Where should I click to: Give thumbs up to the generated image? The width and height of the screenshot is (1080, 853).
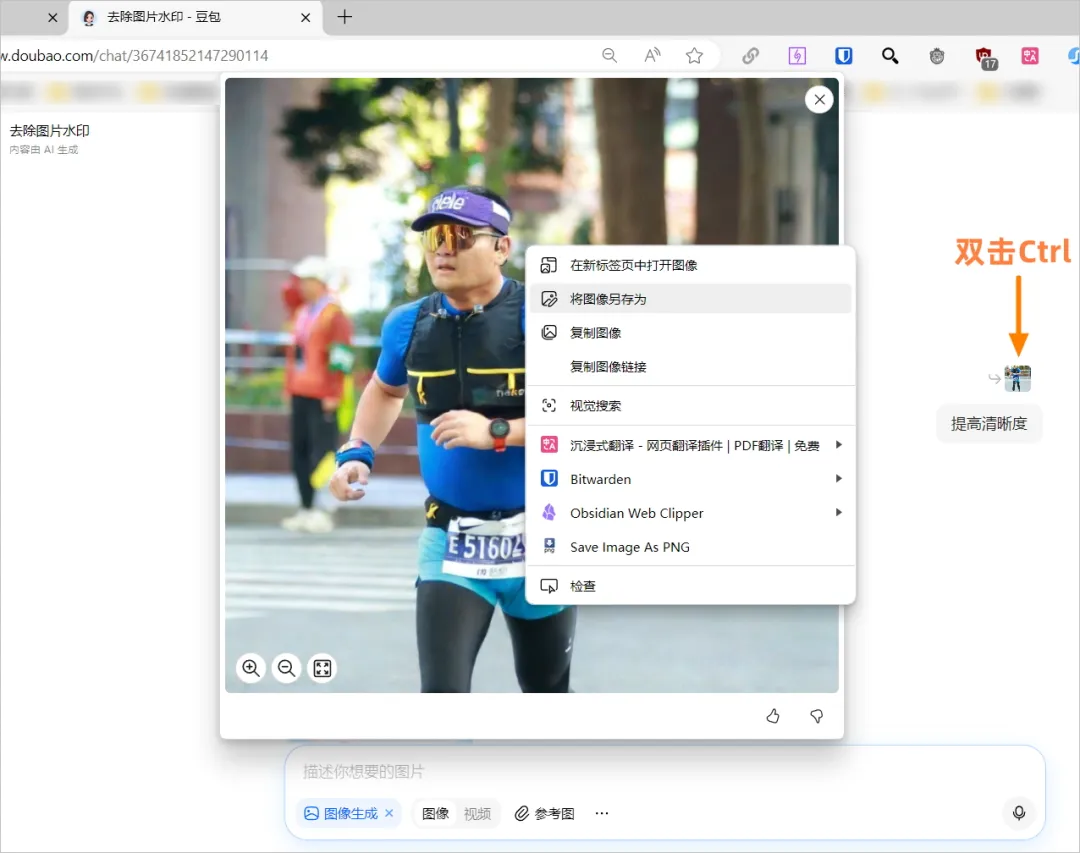773,717
